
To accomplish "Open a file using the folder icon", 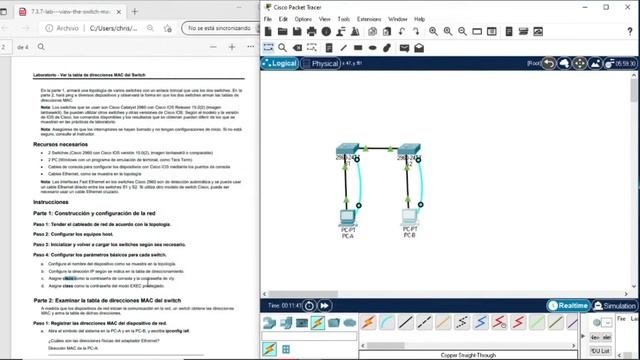I will coord(282,31).
